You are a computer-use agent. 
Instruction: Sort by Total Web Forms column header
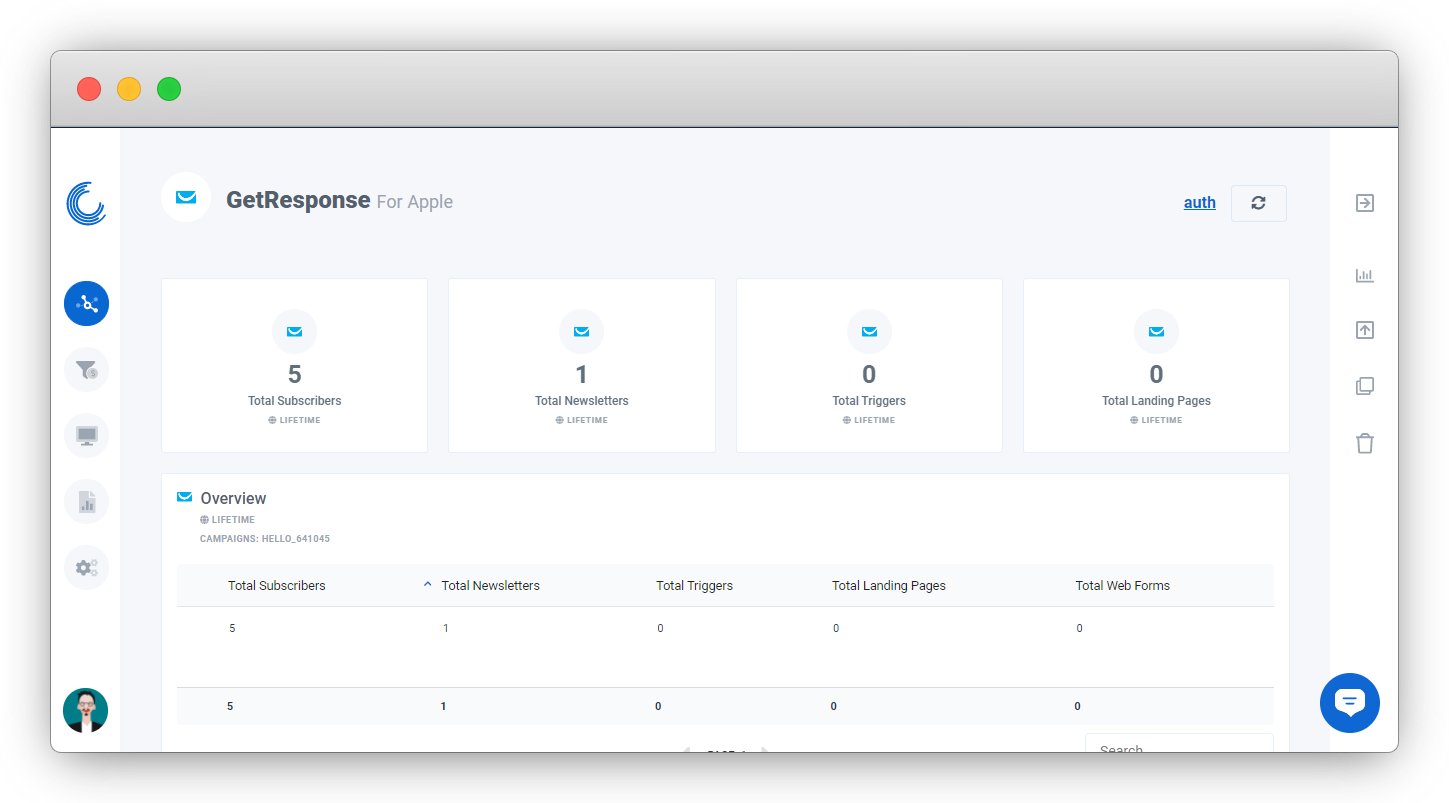[1122, 586]
